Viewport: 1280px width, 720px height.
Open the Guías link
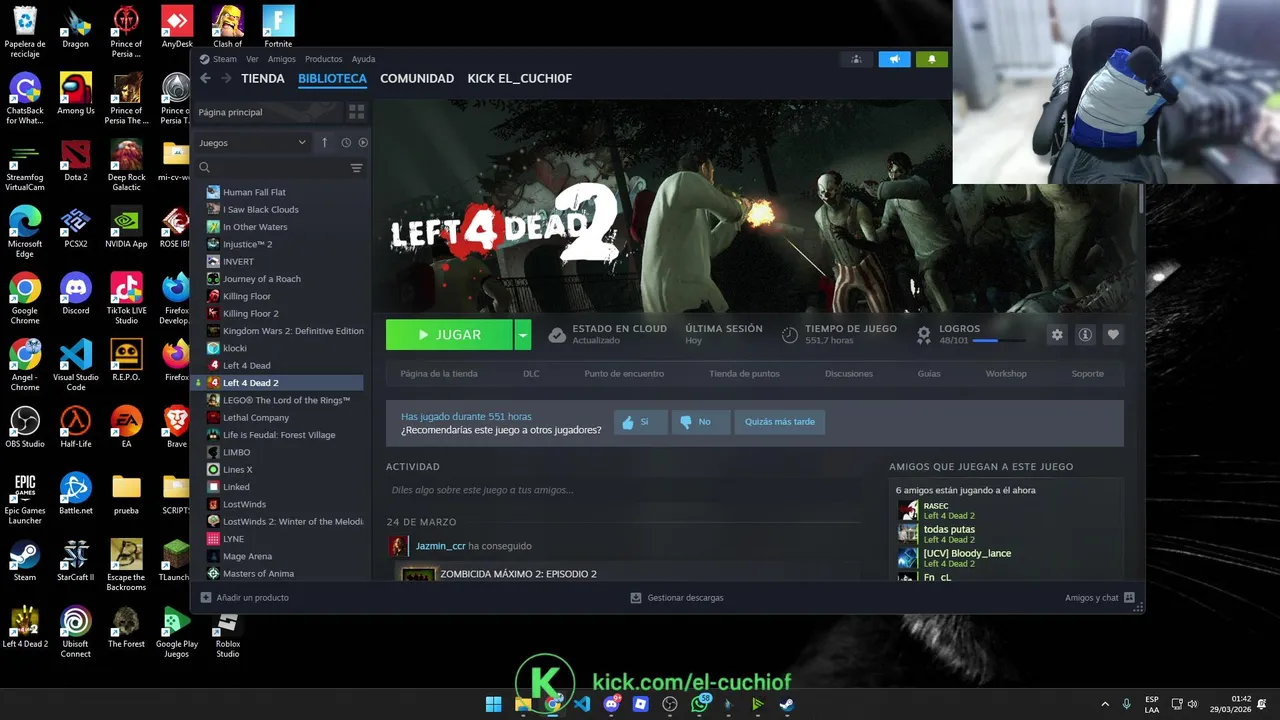pyautogui.click(x=929, y=374)
